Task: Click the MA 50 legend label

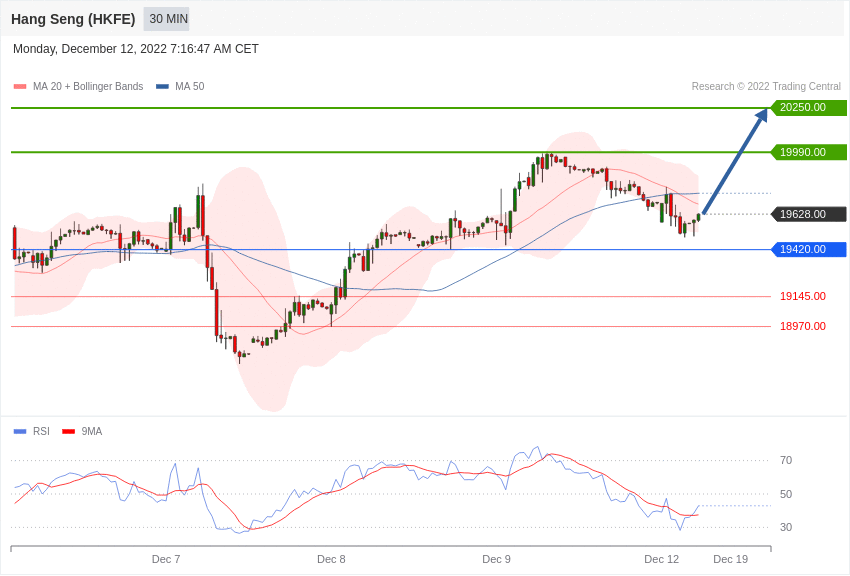Action: [190, 86]
